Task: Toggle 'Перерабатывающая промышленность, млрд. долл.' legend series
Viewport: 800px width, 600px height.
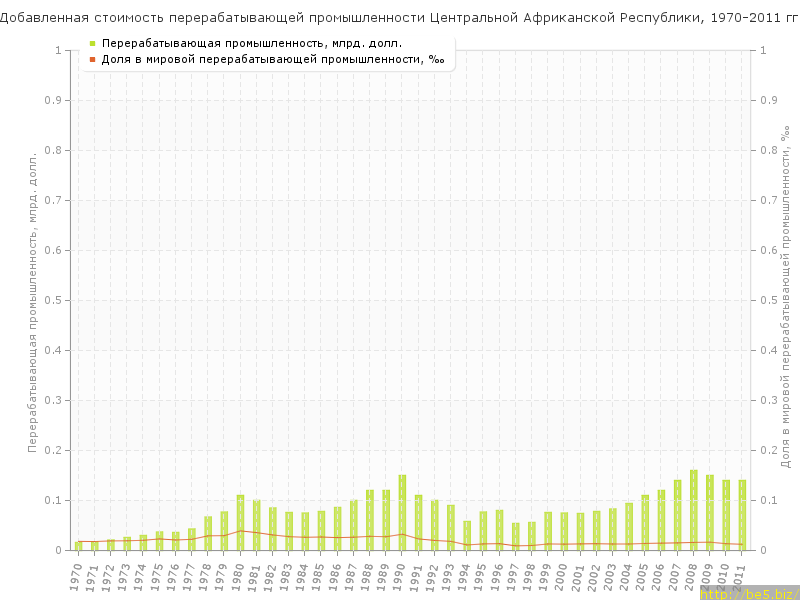Action: (x=252, y=43)
